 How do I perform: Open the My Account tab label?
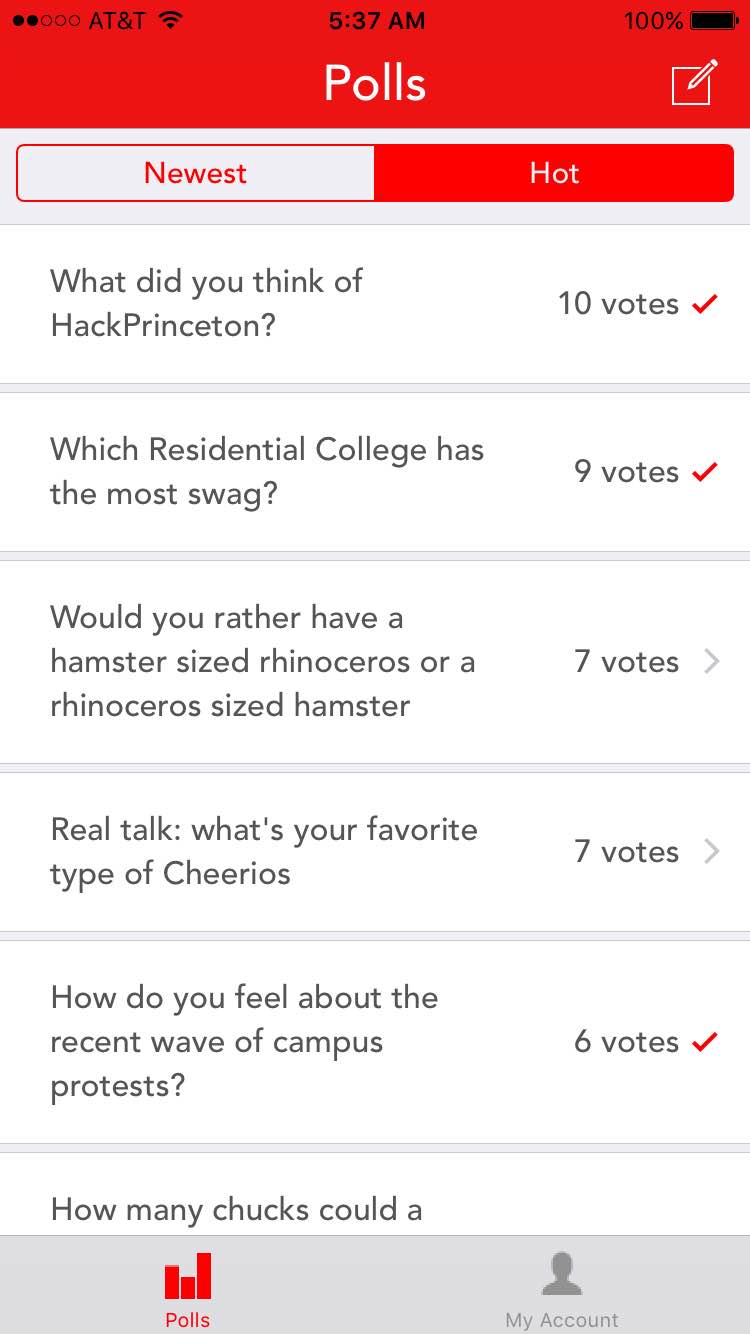click(x=562, y=1320)
